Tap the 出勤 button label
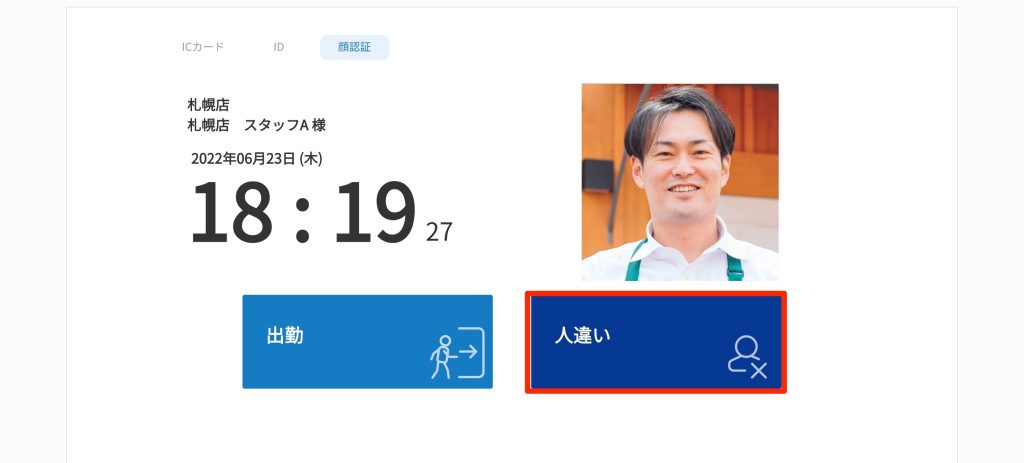 [285, 336]
